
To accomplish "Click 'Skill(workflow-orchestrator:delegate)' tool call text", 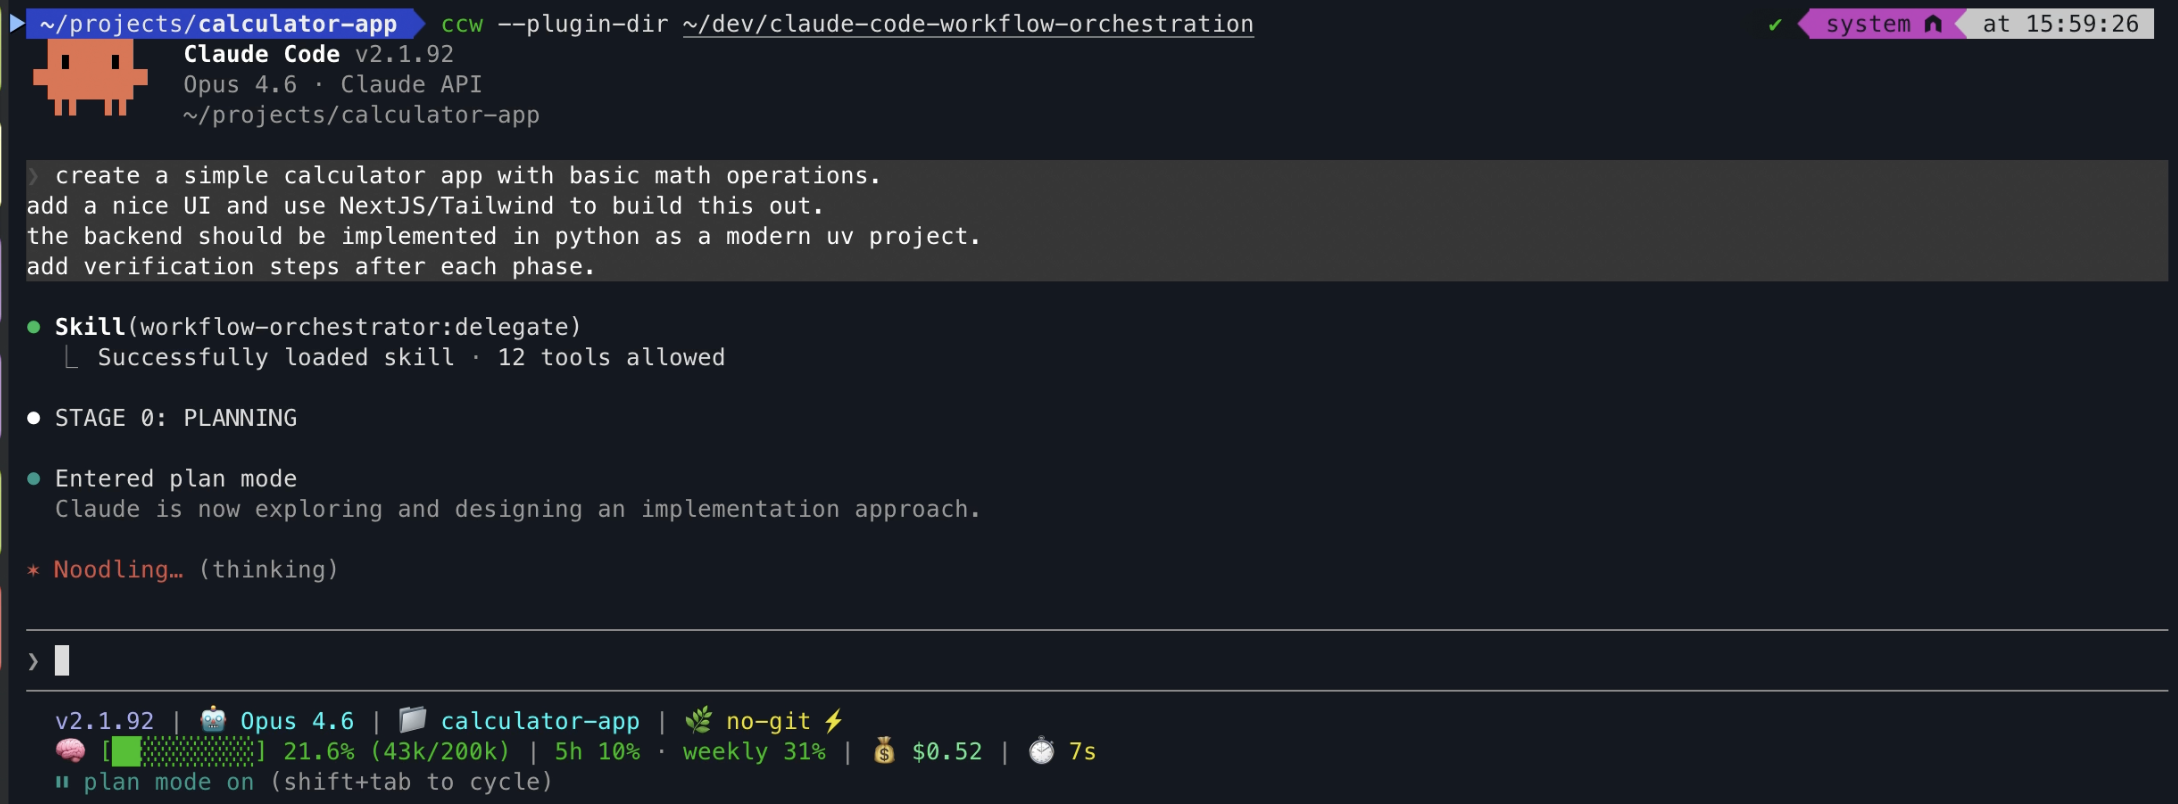I will coord(318,327).
